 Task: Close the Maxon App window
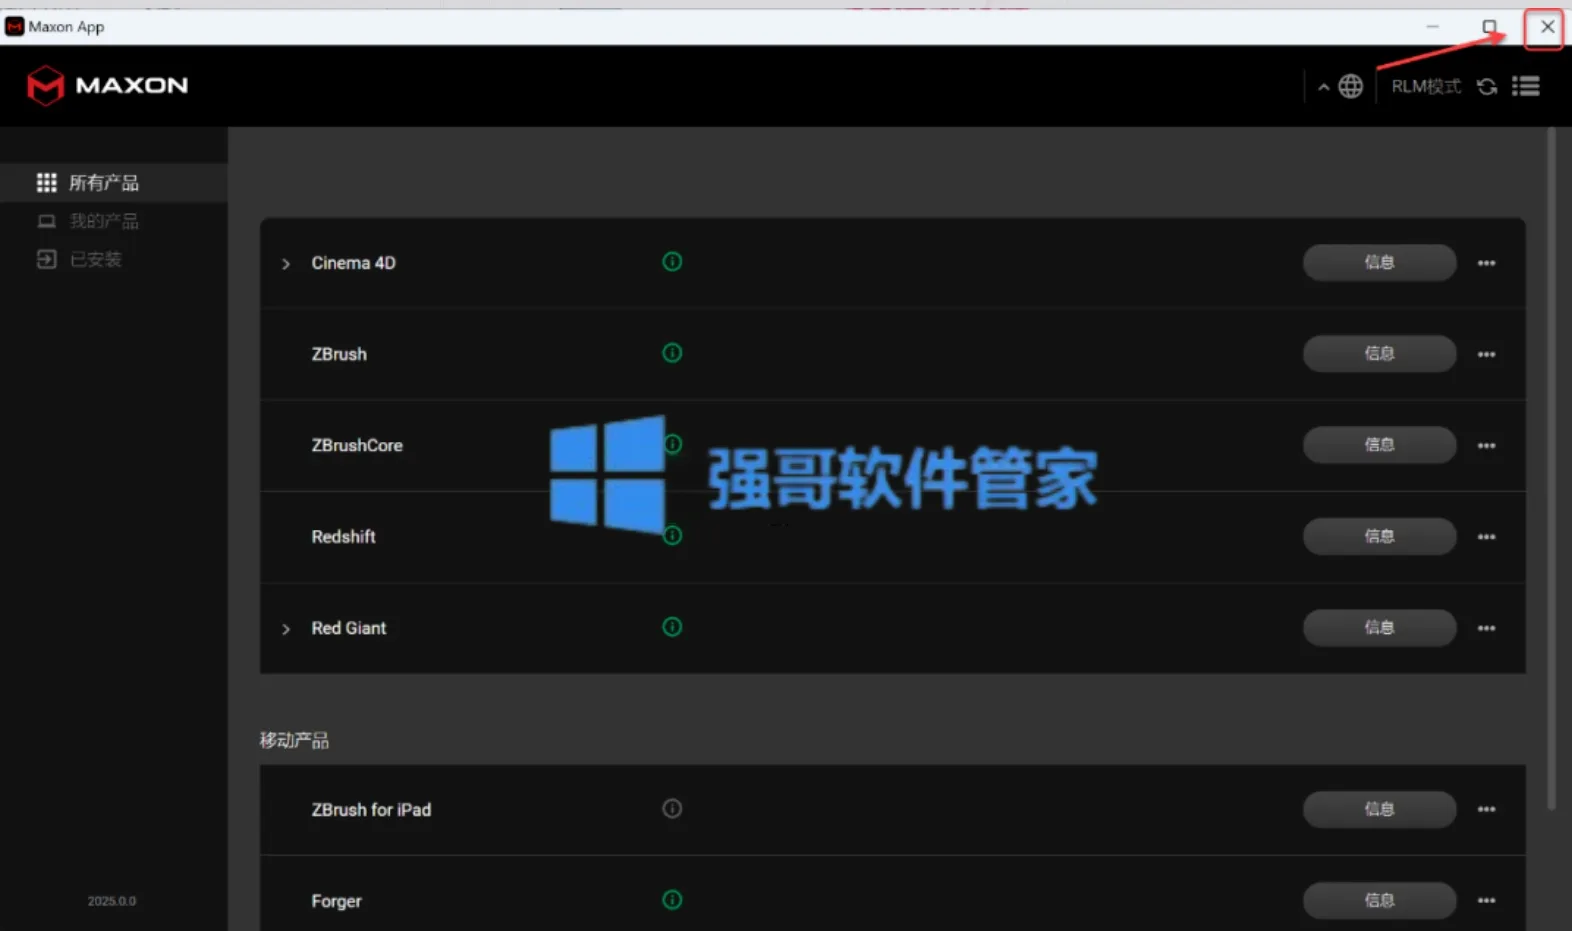click(1546, 27)
